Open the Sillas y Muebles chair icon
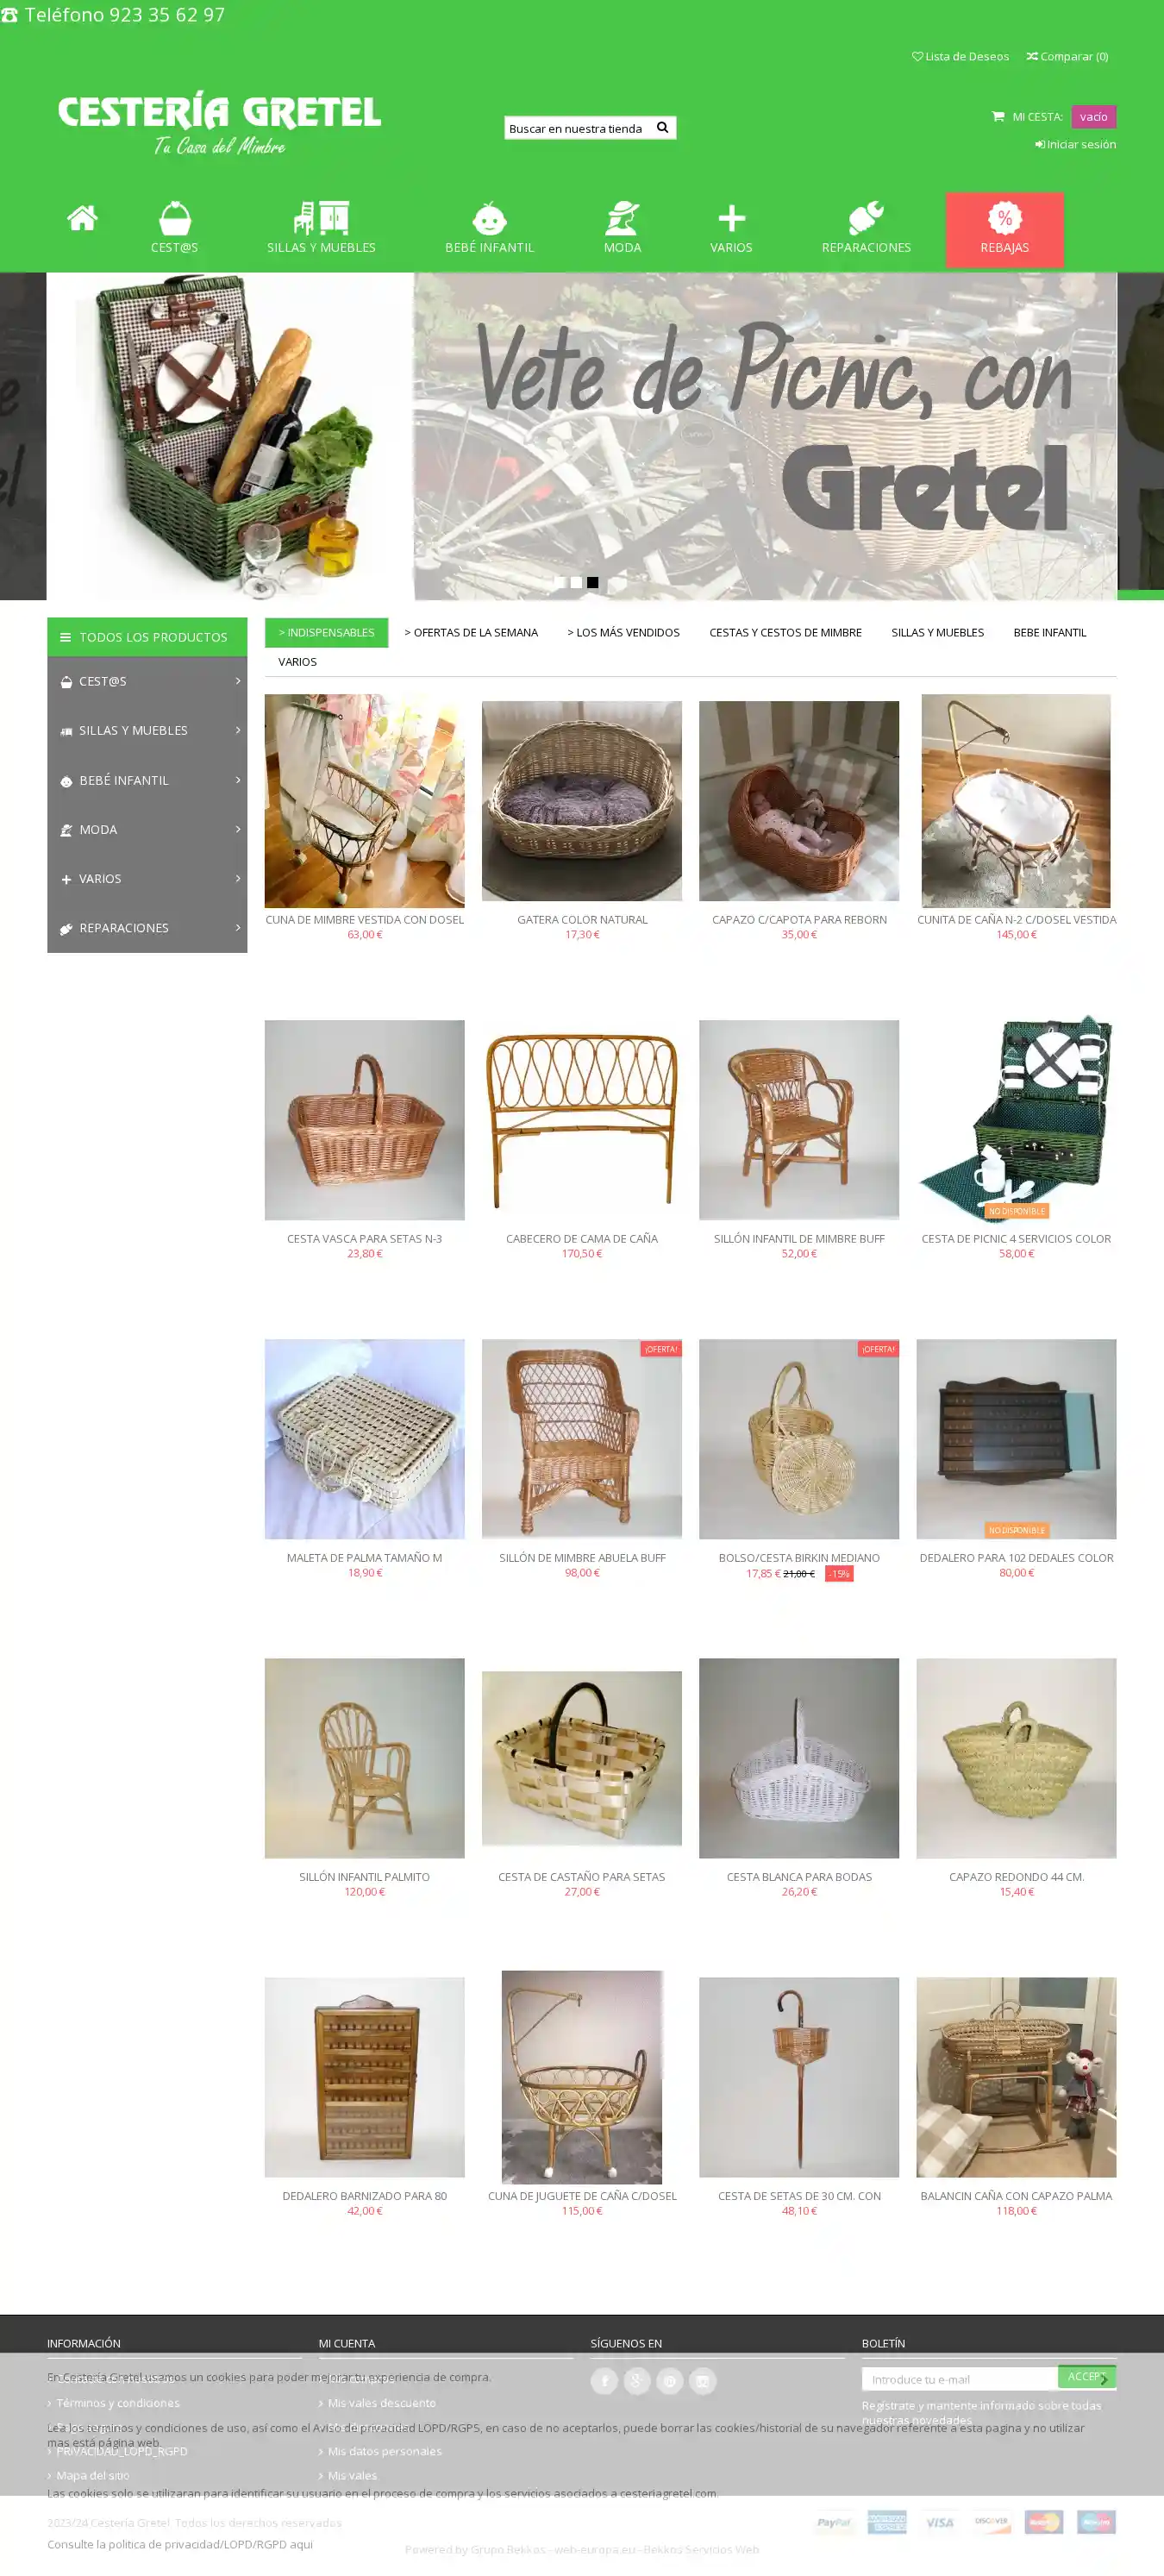This screenshot has width=1164, height=2576. 321,218
